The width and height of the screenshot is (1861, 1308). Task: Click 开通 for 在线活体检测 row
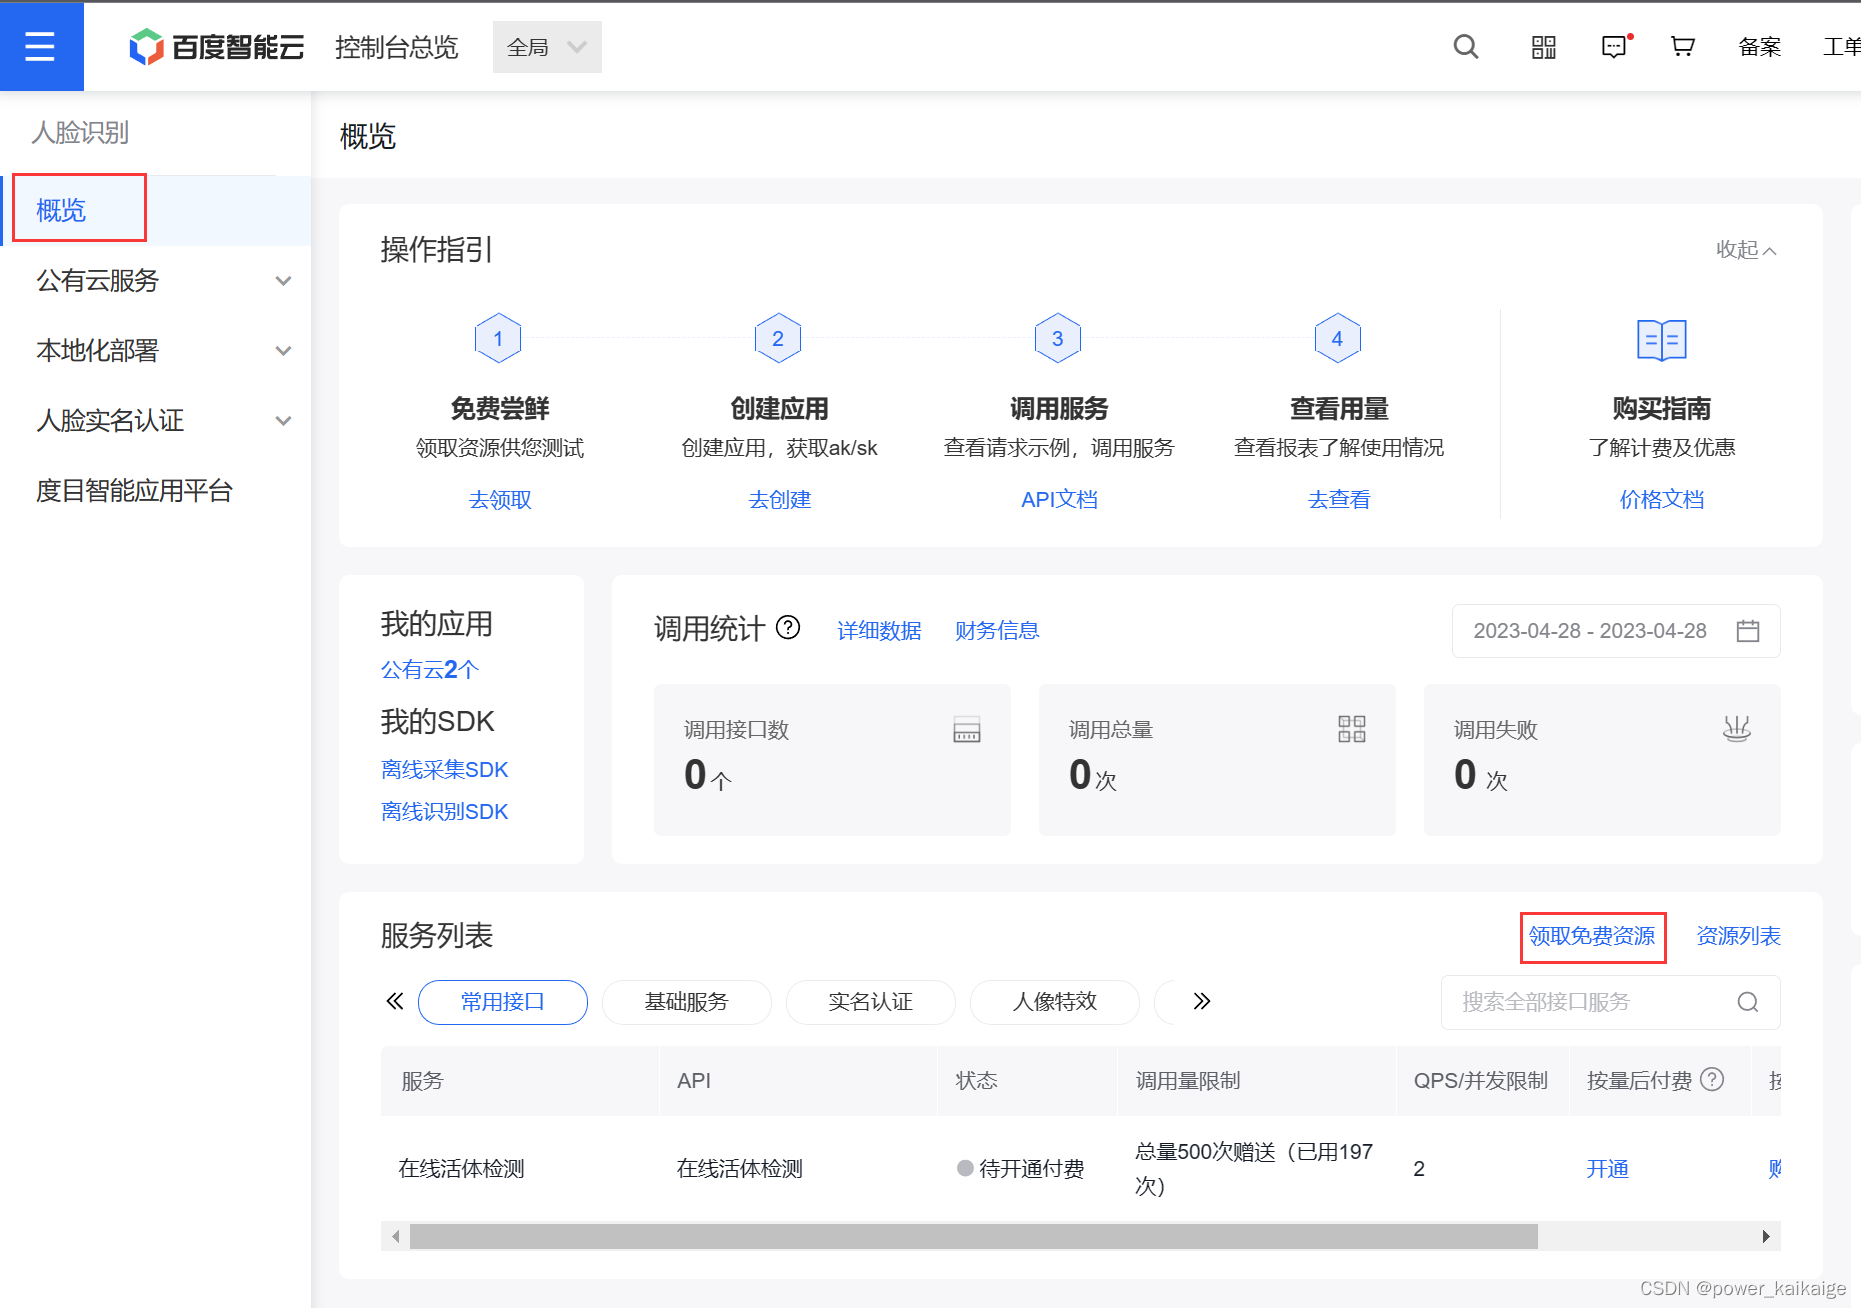(1607, 1169)
